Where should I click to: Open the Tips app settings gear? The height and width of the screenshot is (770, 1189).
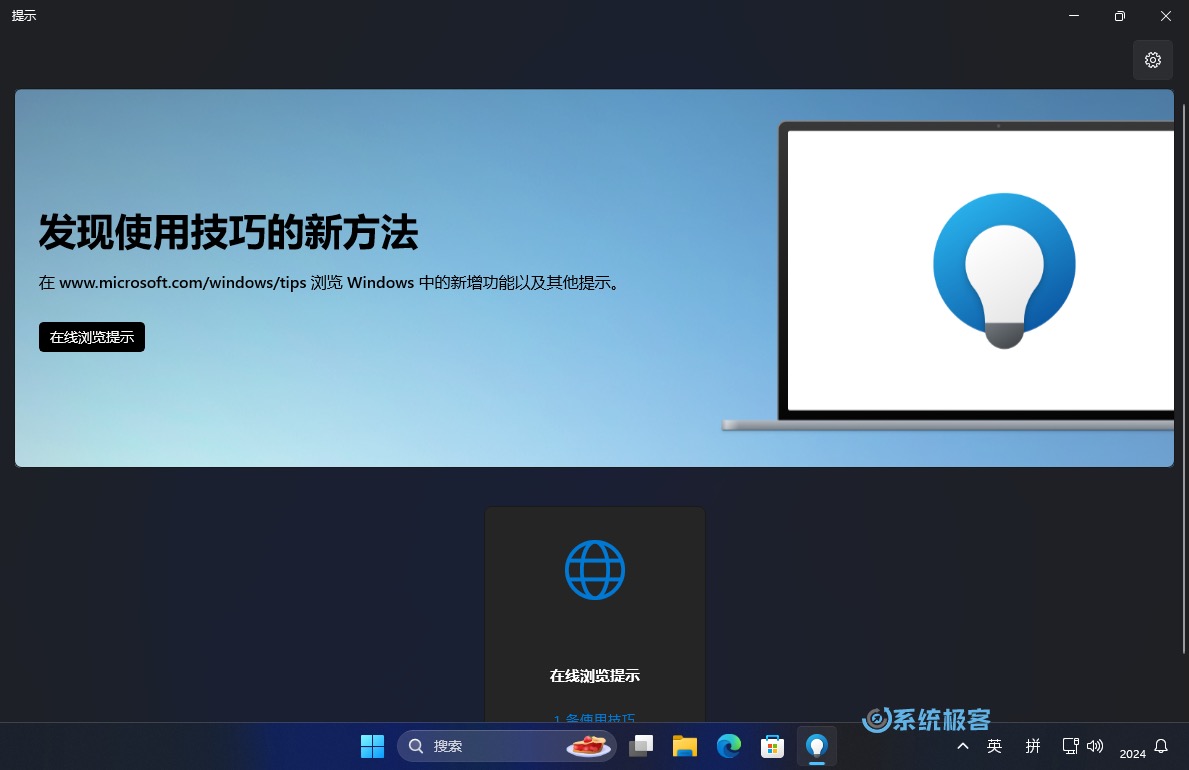tap(1152, 60)
